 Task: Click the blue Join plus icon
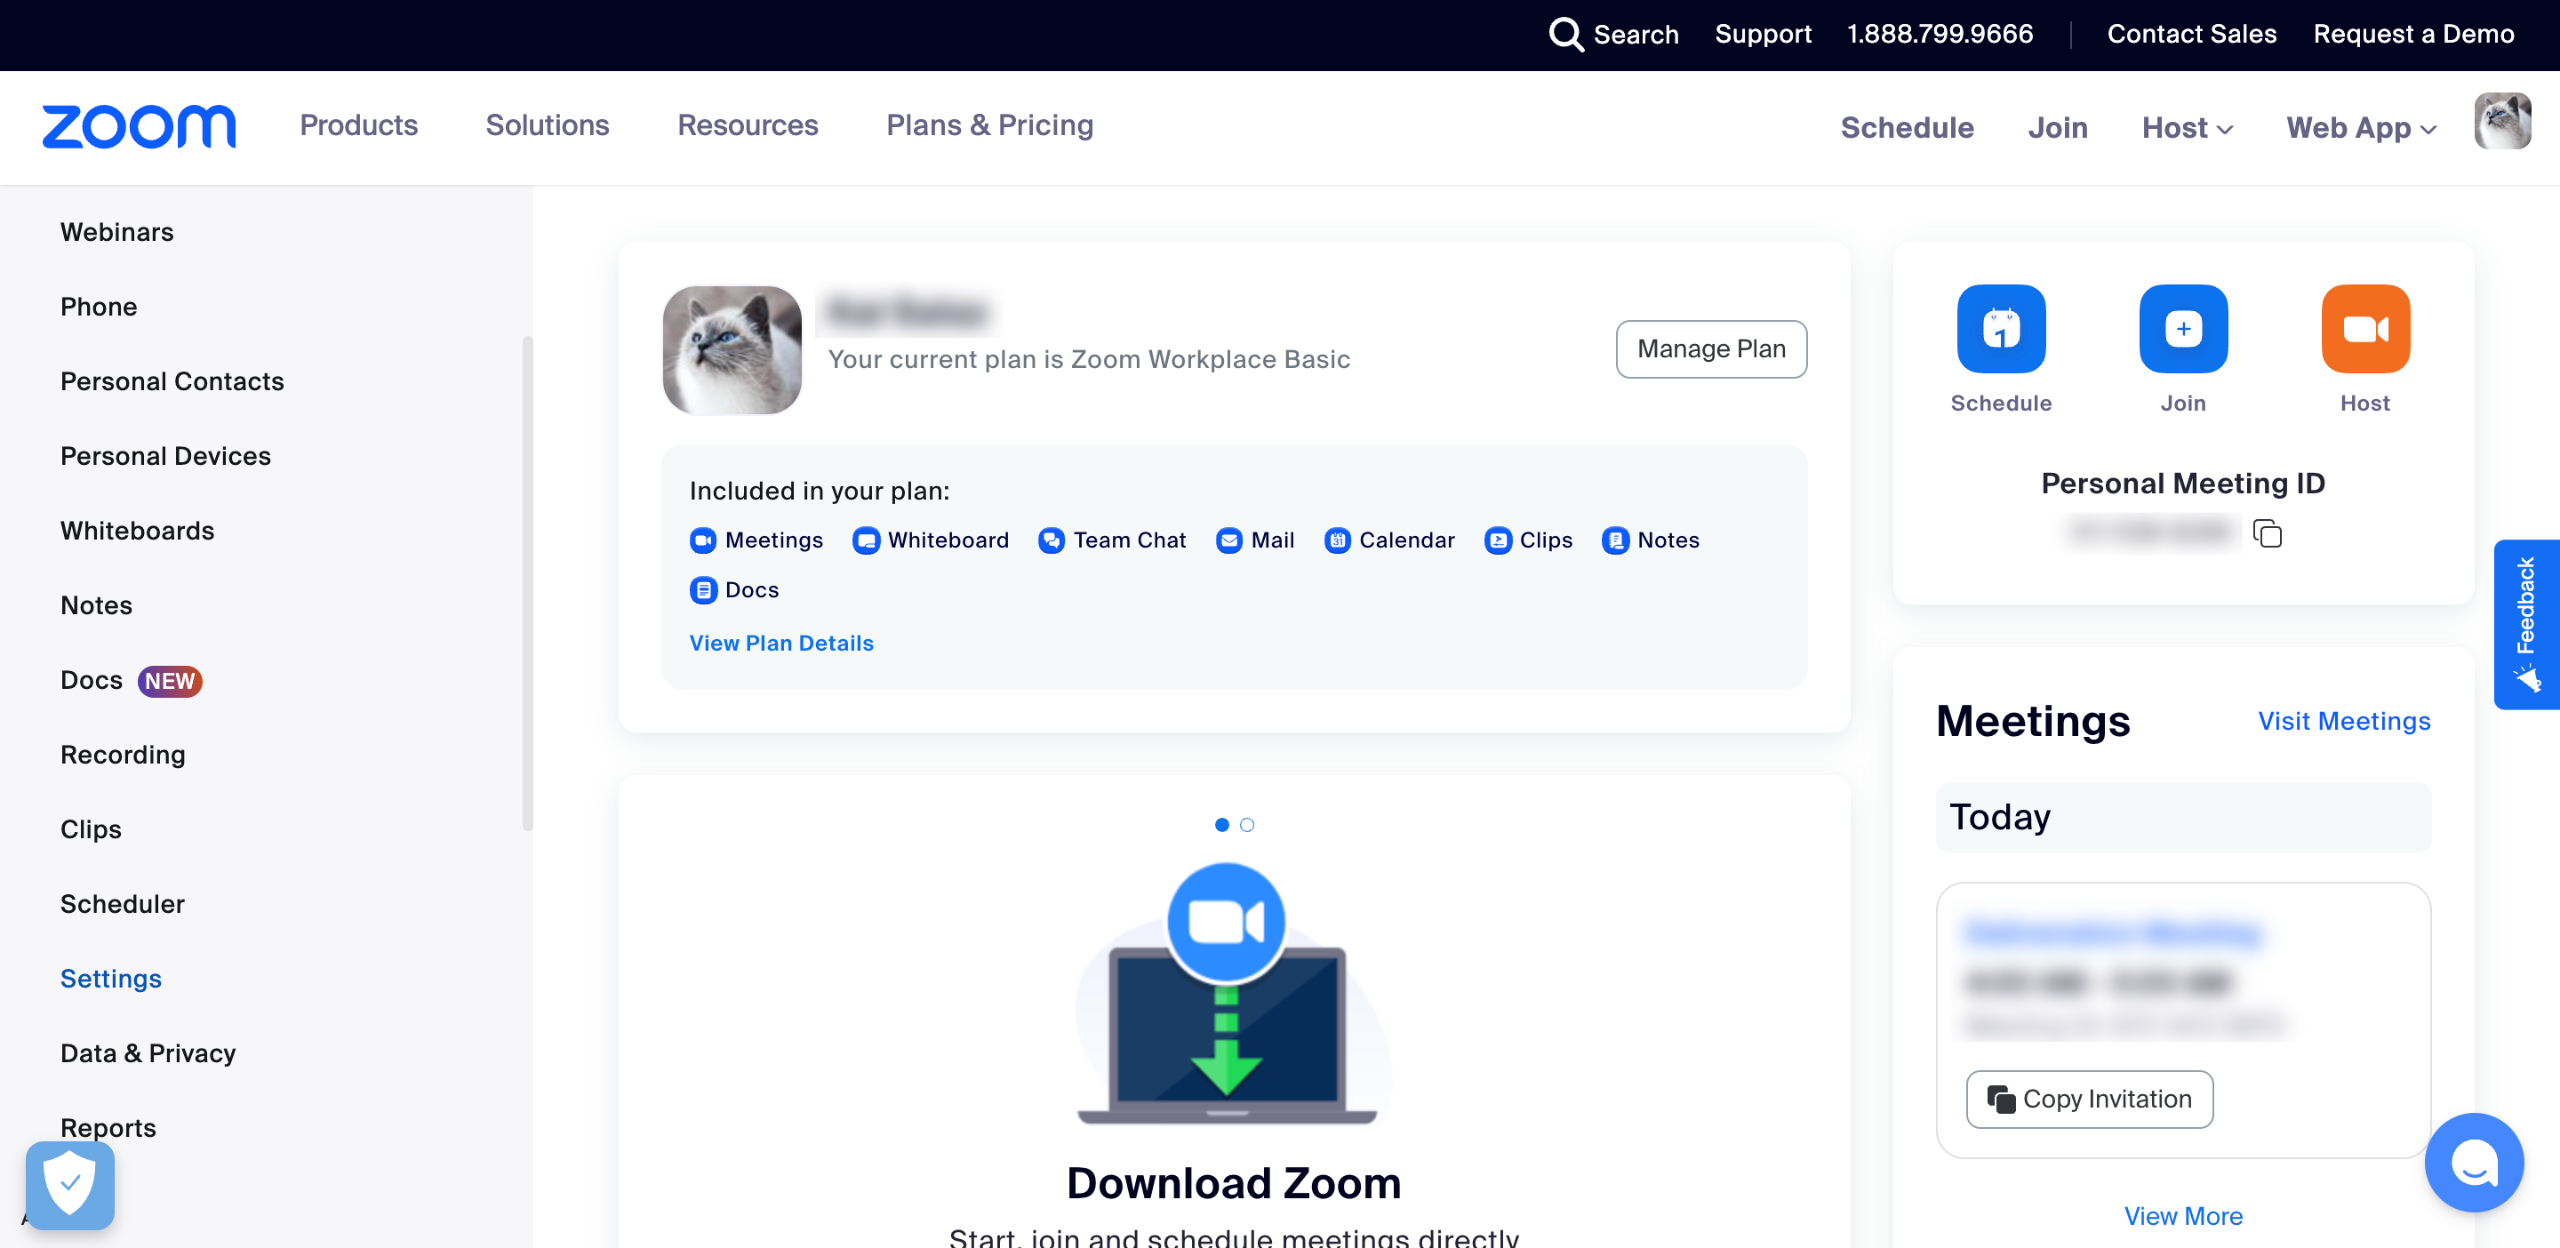(2183, 329)
